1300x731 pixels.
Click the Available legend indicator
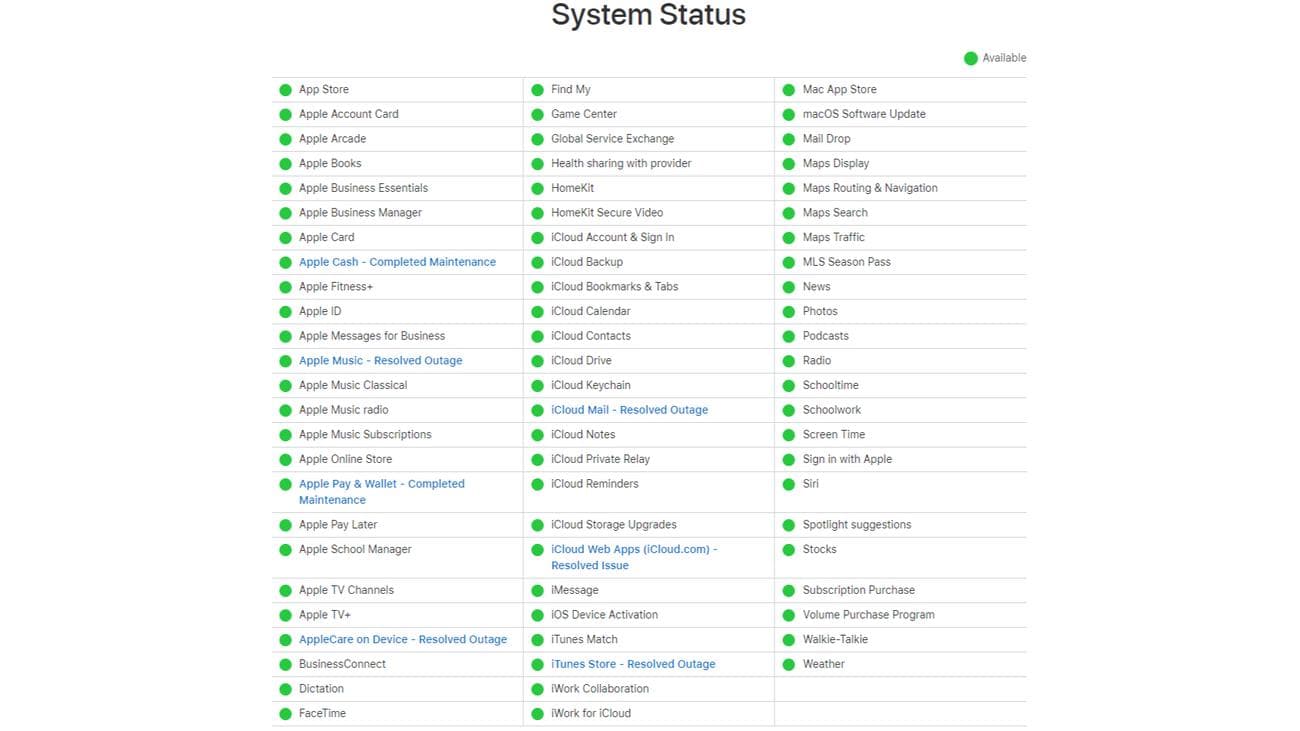969,58
